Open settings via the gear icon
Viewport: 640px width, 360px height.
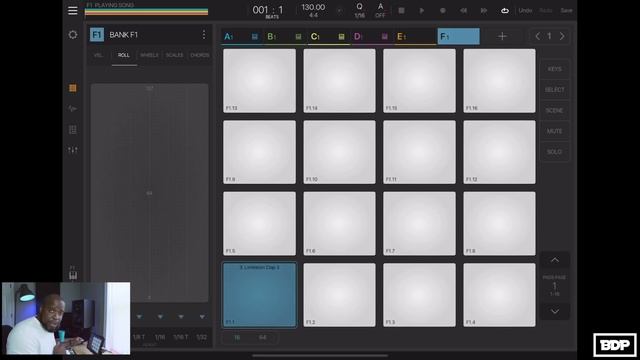73,35
